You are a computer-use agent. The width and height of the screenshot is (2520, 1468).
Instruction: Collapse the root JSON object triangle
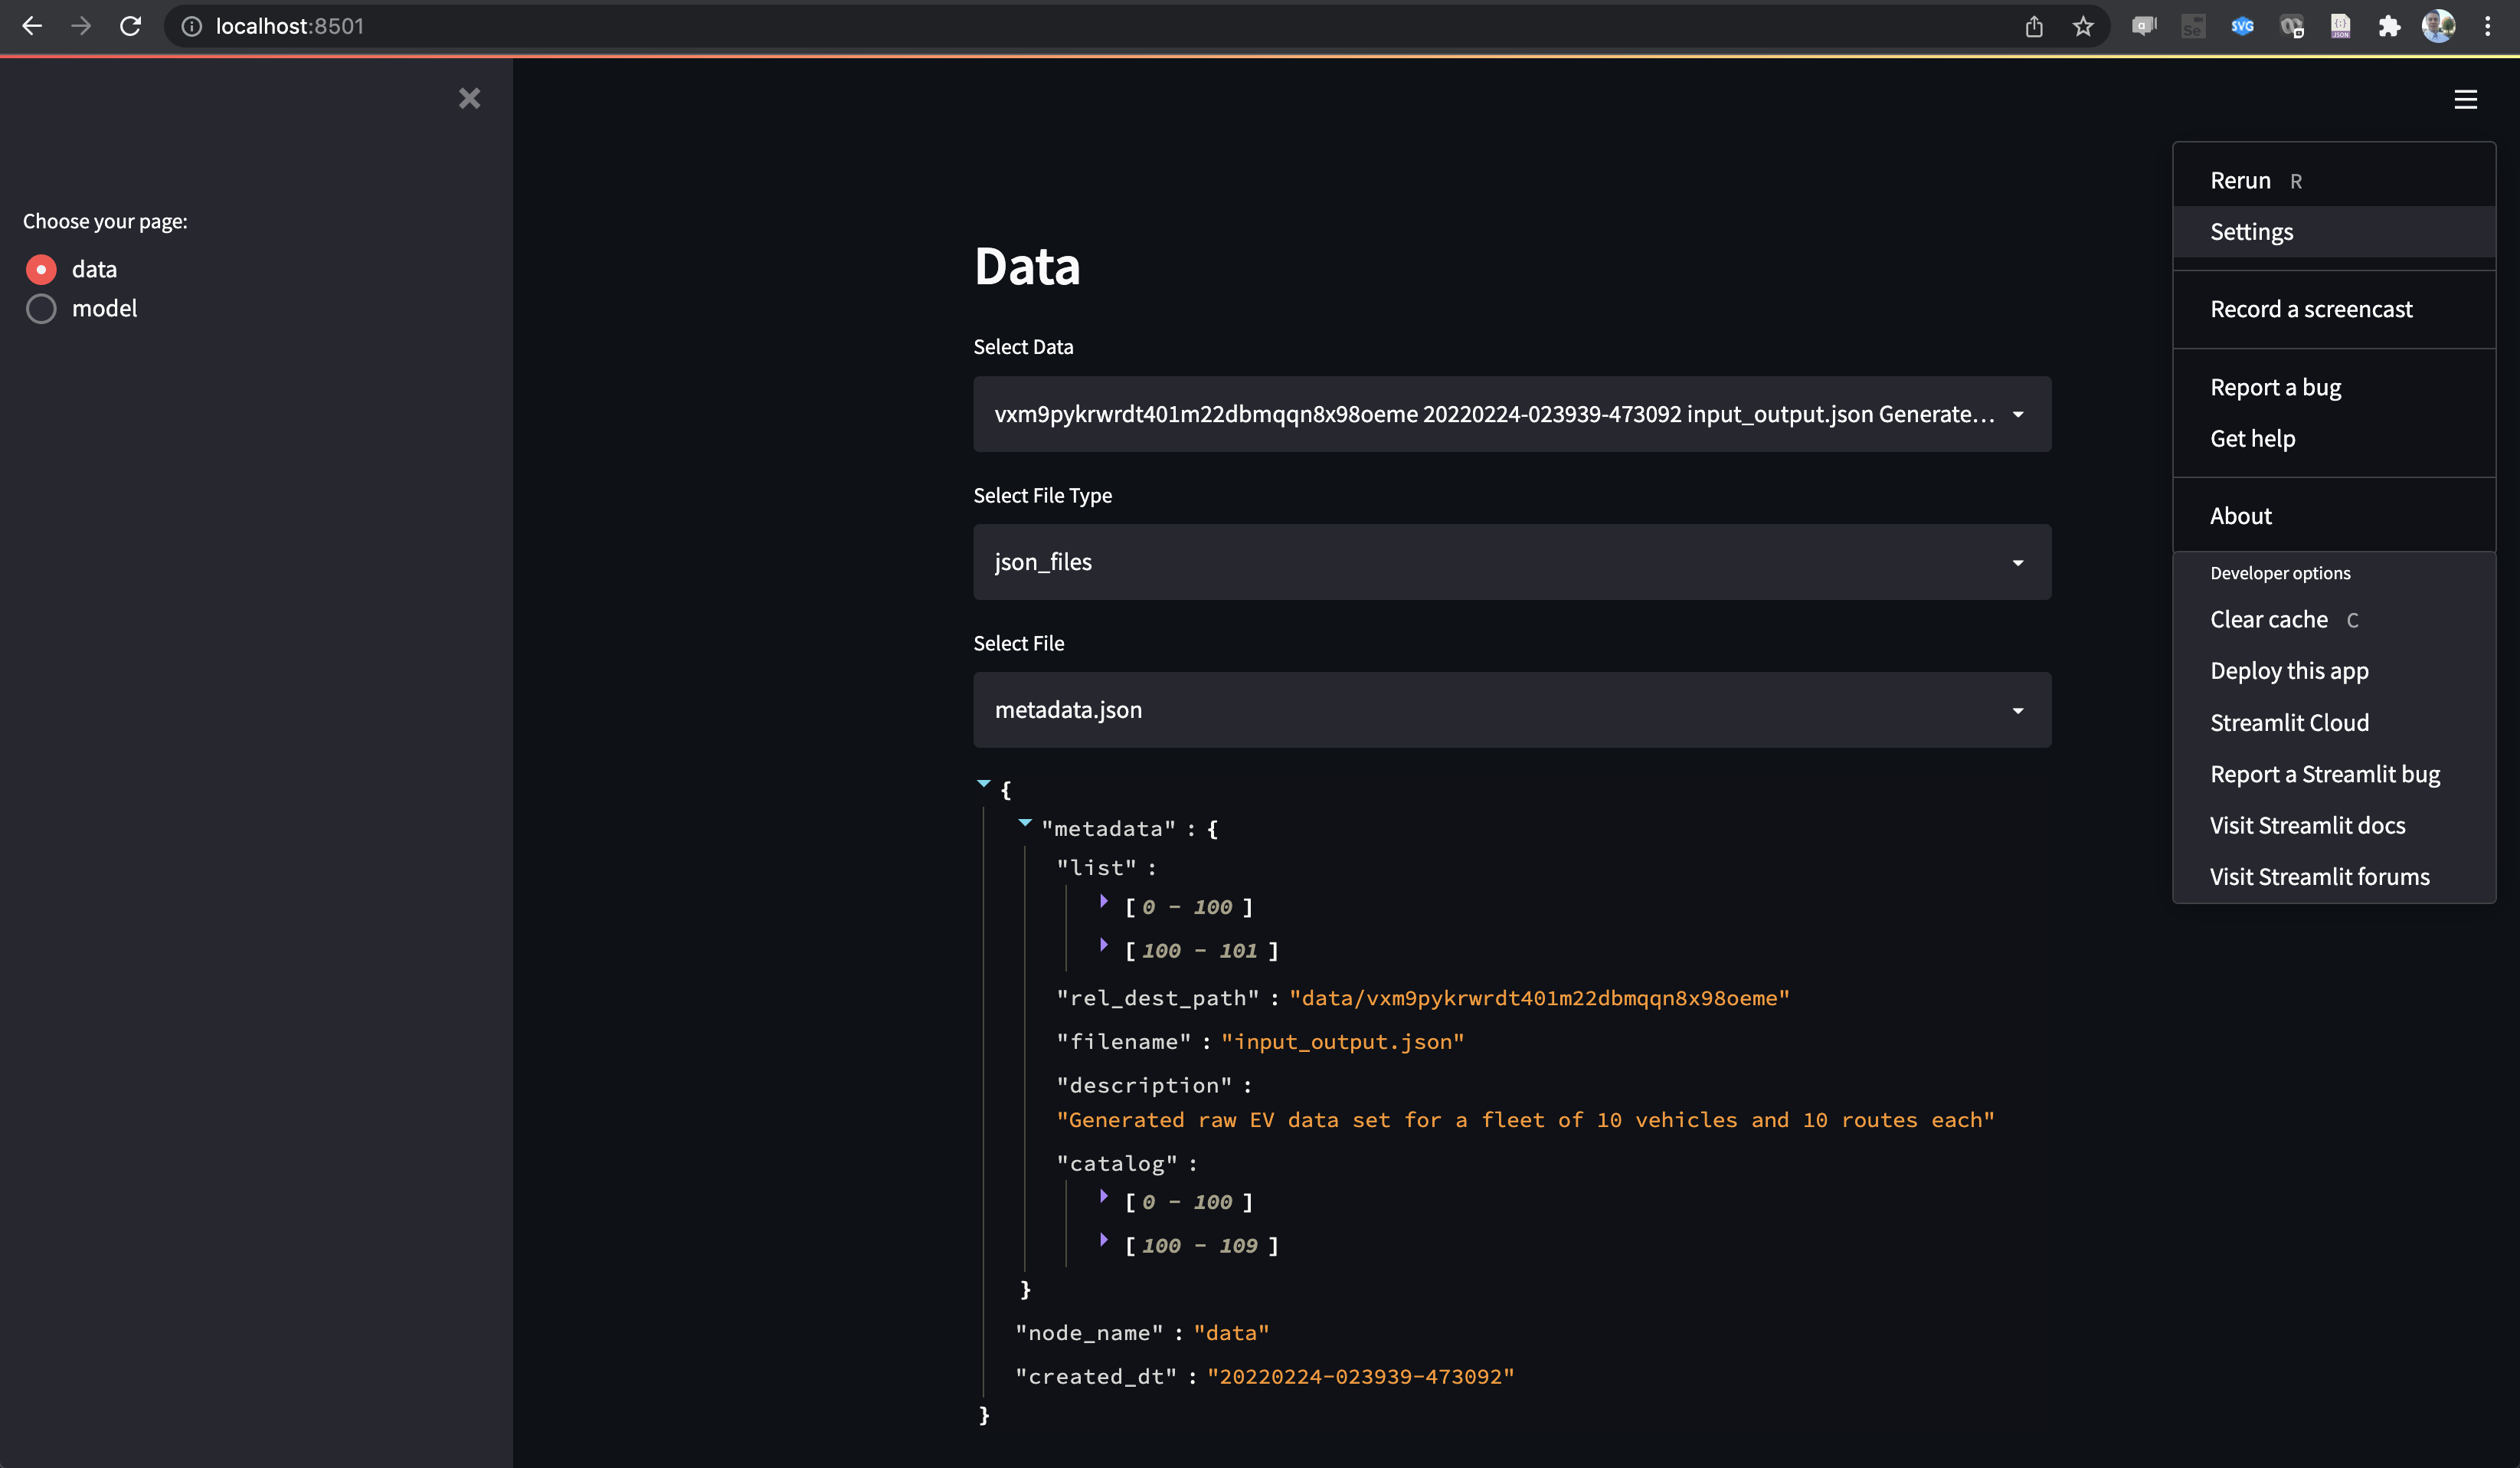coord(983,784)
